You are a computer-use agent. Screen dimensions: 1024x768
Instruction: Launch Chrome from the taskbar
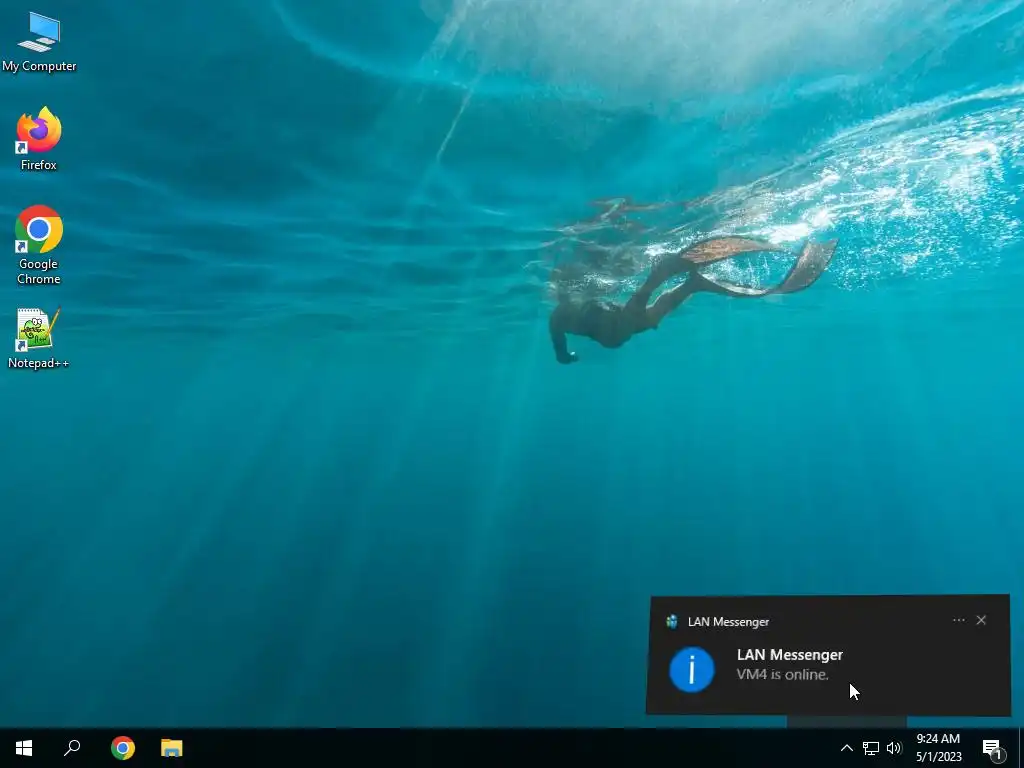(123, 748)
